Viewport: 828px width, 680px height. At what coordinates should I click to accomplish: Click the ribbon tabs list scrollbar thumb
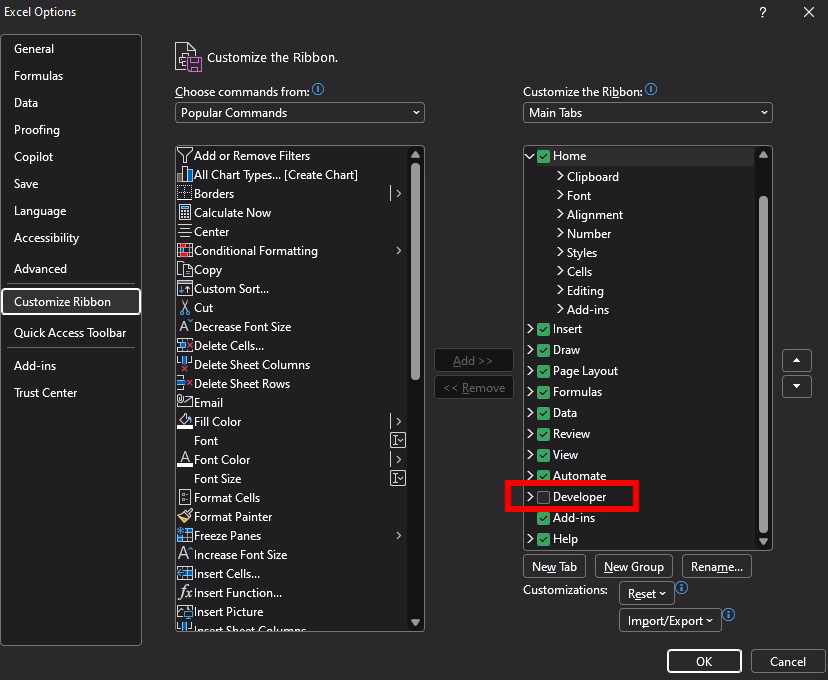(x=763, y=364)
